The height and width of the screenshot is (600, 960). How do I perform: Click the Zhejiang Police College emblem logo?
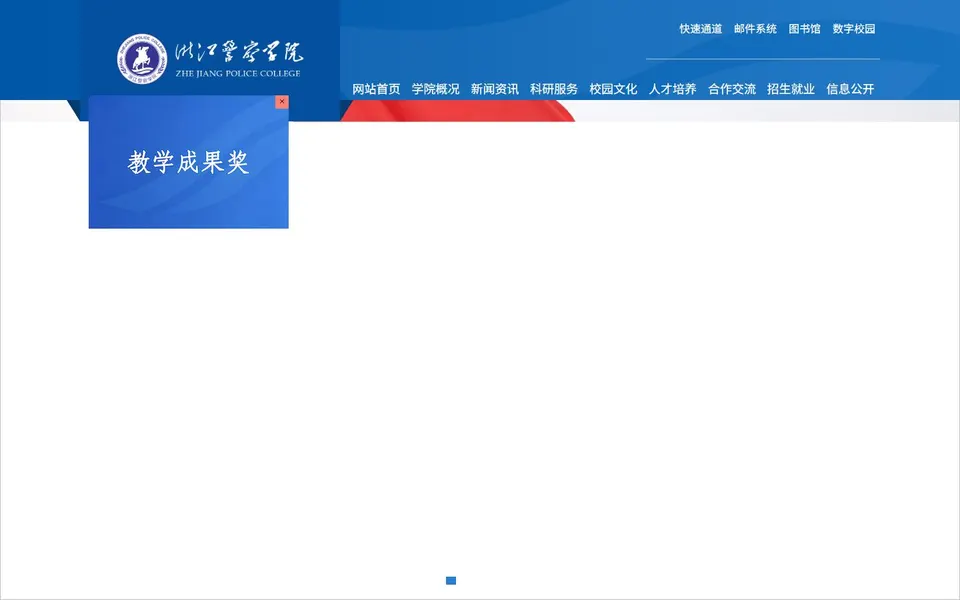[x=142, y=59]
